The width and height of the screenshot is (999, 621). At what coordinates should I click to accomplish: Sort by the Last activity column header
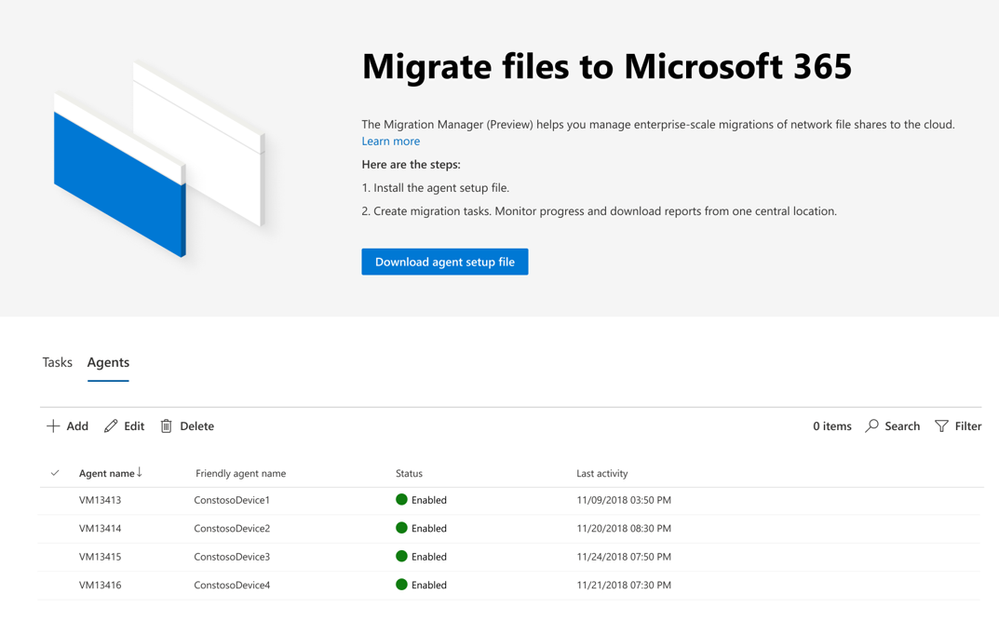[602, 473]
